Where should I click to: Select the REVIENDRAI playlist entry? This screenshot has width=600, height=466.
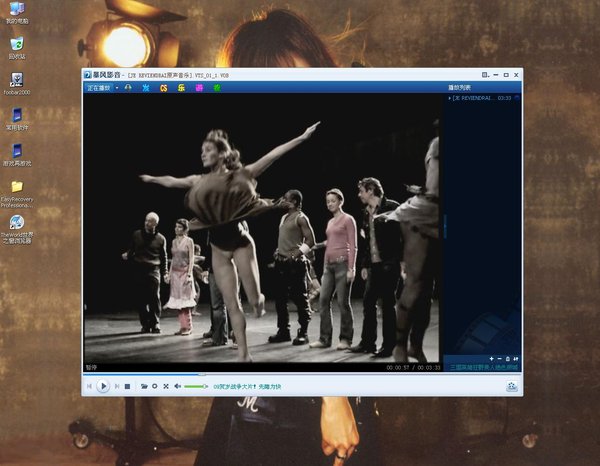(x=484, y=98)
